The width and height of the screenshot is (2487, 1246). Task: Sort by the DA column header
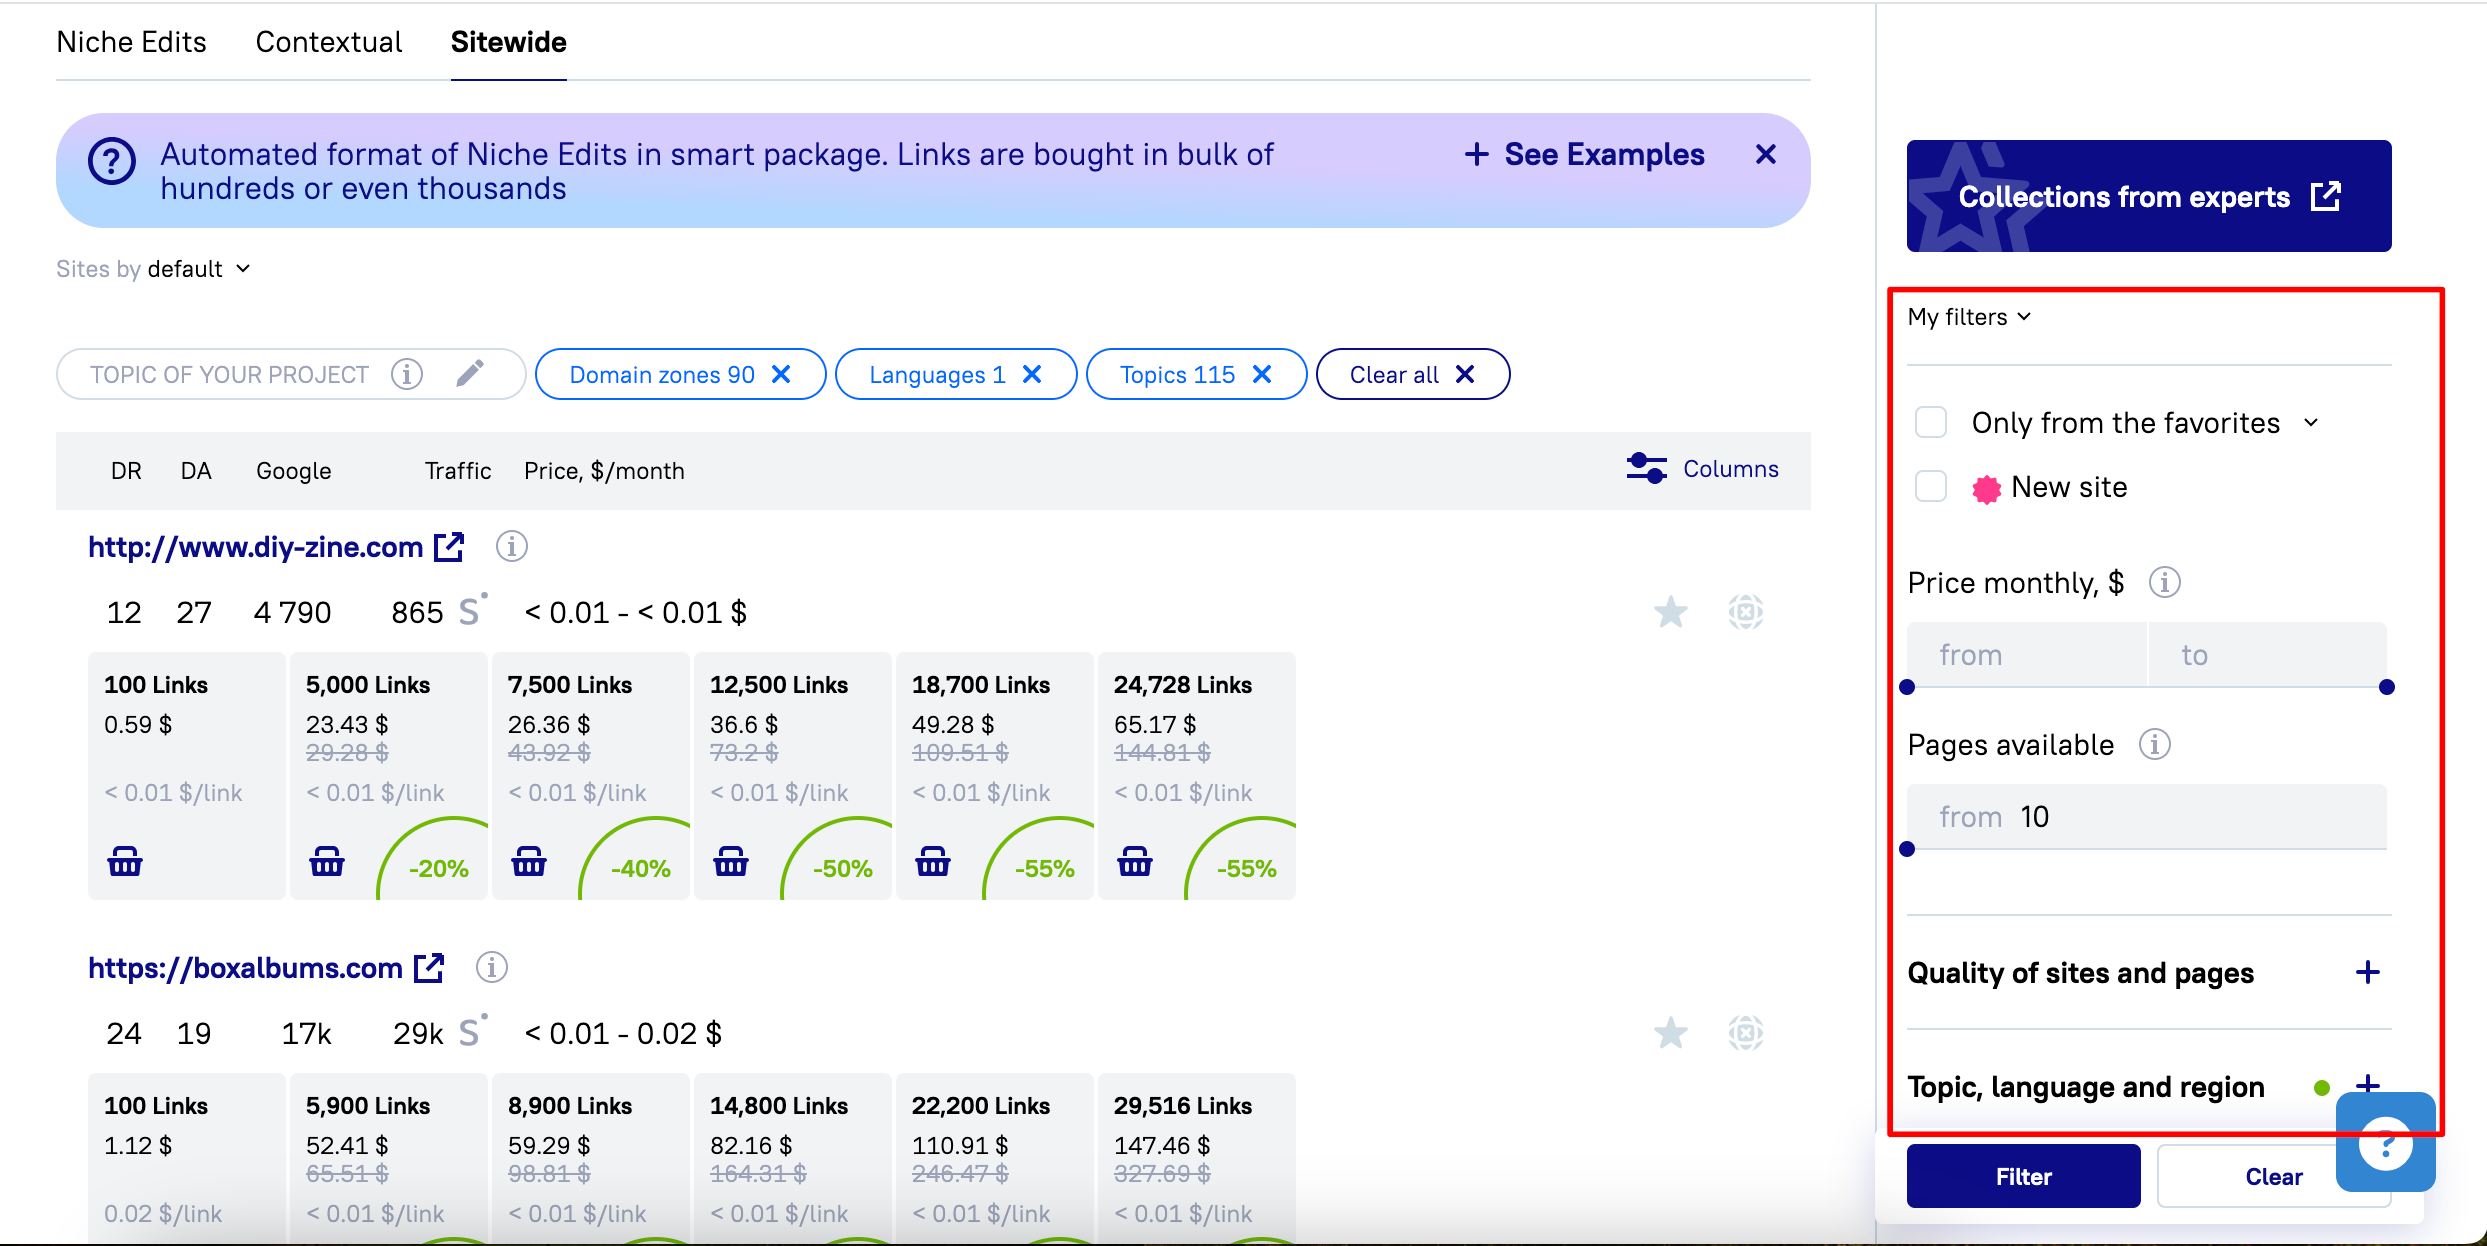pyautogui.click(x=196, y=470)
